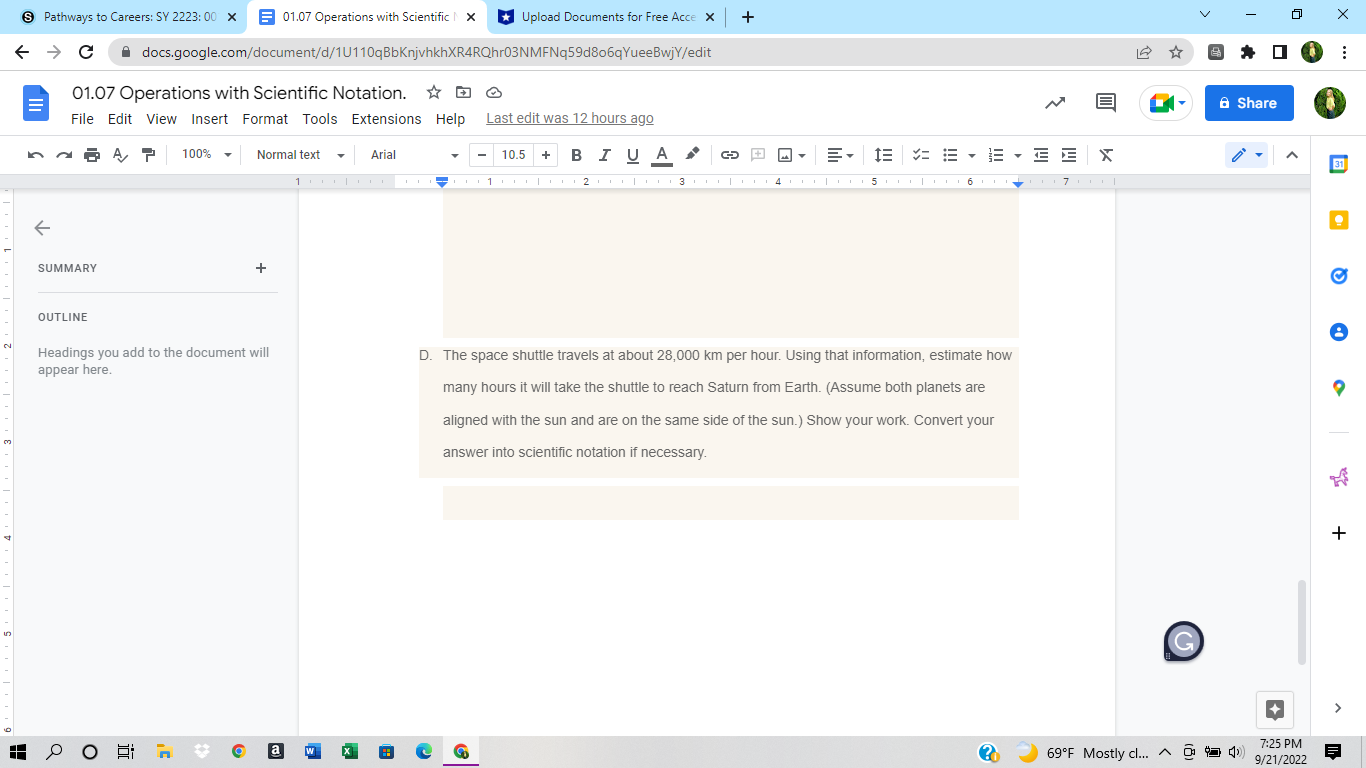Increase the paragraph indent
This screenshot has height=768, width=1366.
click(x=1069, y=155)
